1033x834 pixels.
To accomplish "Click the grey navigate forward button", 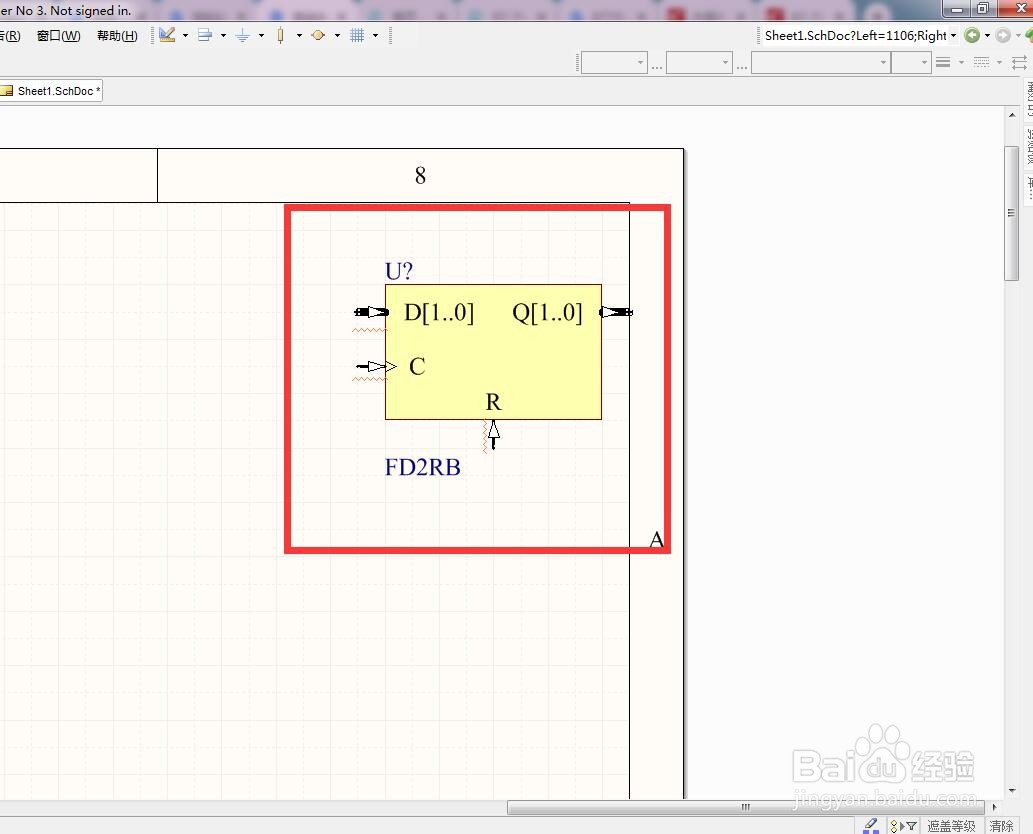I will tap(1003, 36).
